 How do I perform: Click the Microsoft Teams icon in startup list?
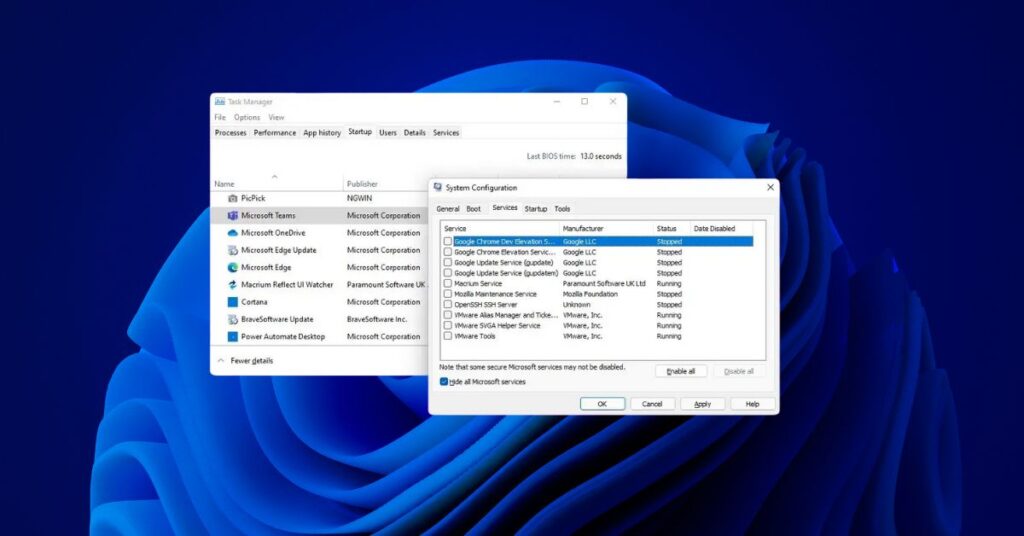(232, 215)
